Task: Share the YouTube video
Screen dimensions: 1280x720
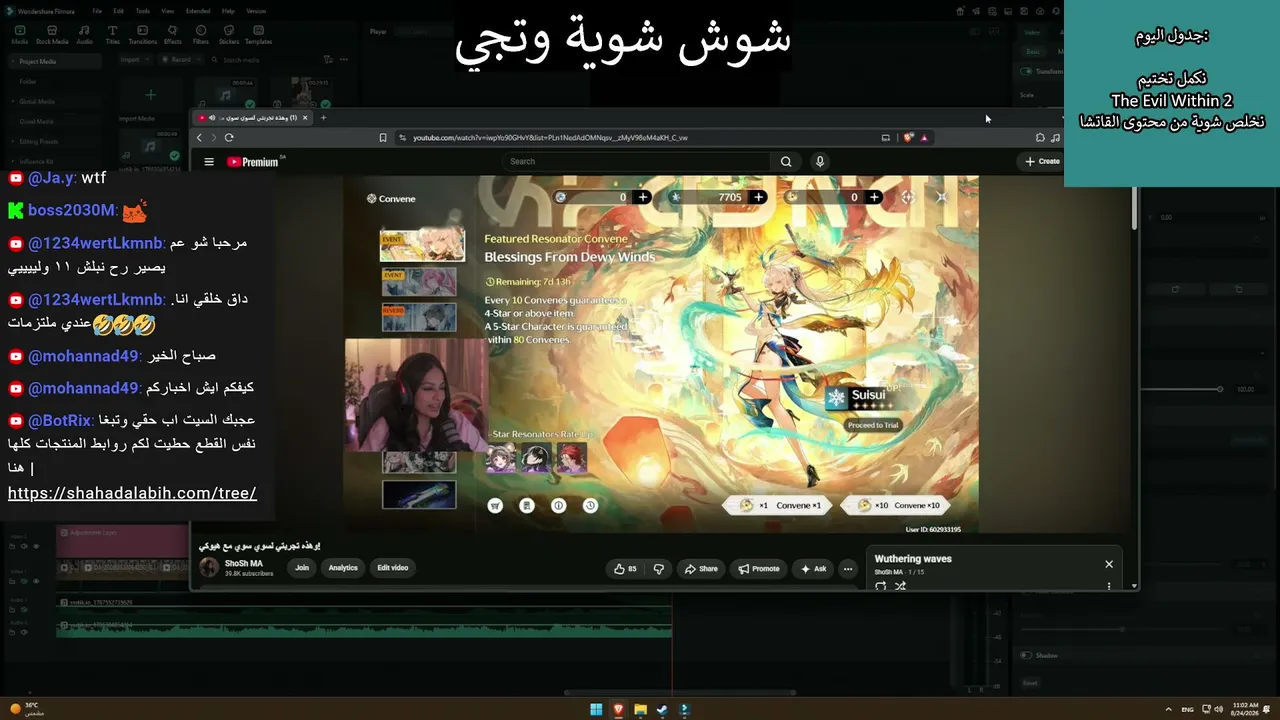Action: [701, 569]
